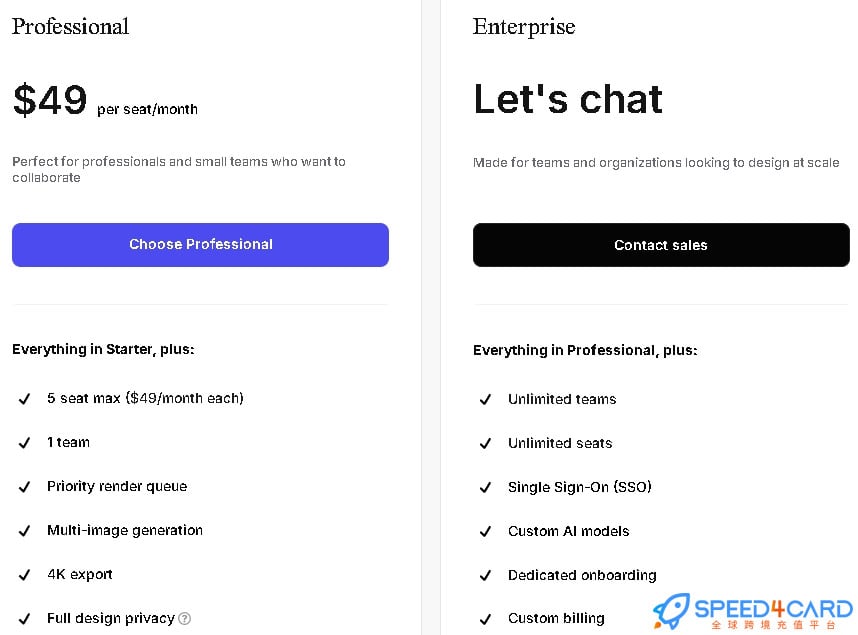Click the checkmark beside Multi-image generation
The image size is (858, 635).
24,530
